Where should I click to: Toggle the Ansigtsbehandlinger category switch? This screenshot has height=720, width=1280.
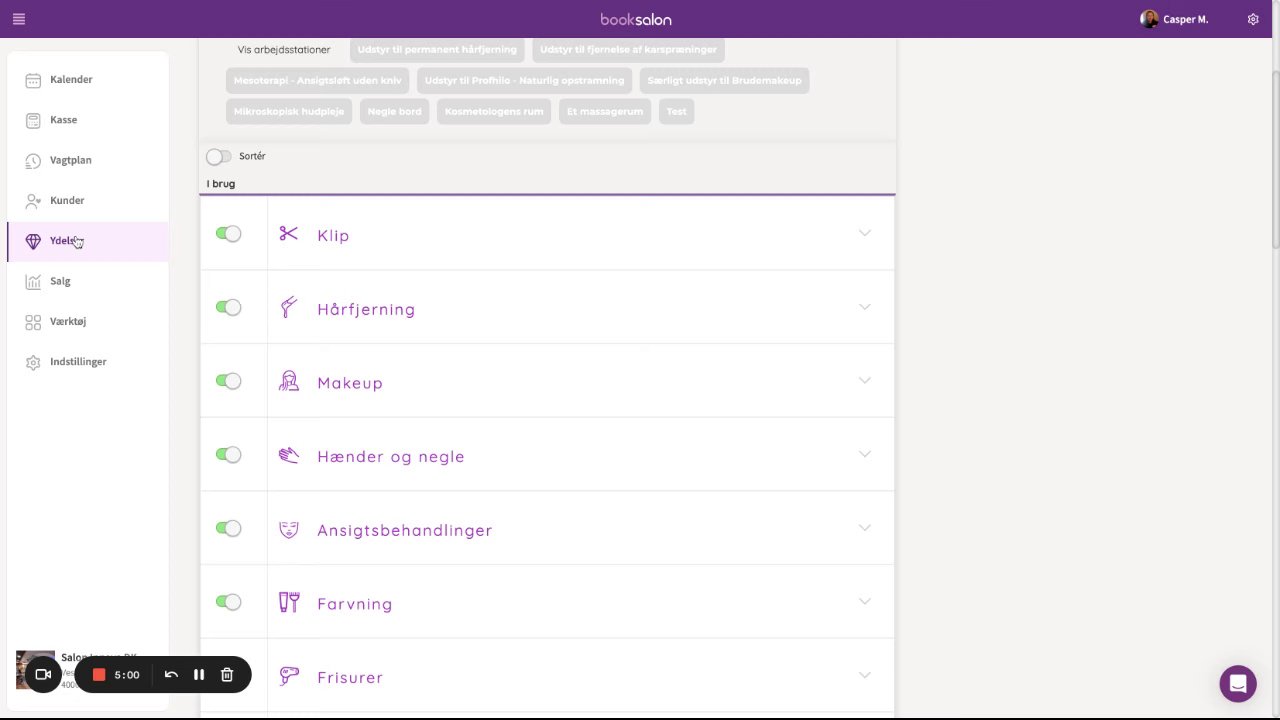pos(228,528)
